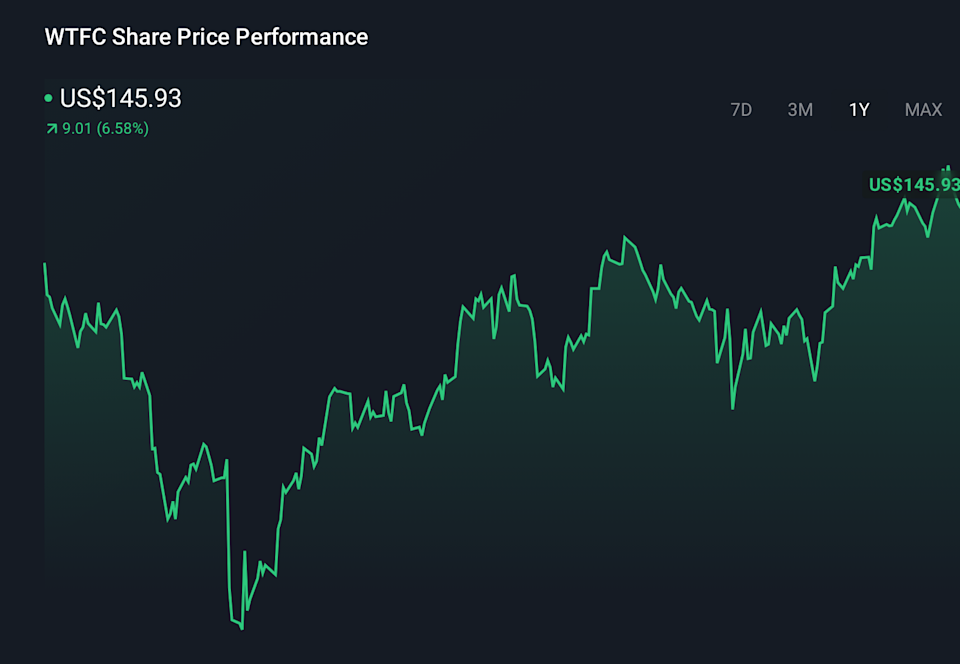The image size is (960, 664).
Task: Click the WTFC Share Price Performance title
Action: click(x=206, y=37)
